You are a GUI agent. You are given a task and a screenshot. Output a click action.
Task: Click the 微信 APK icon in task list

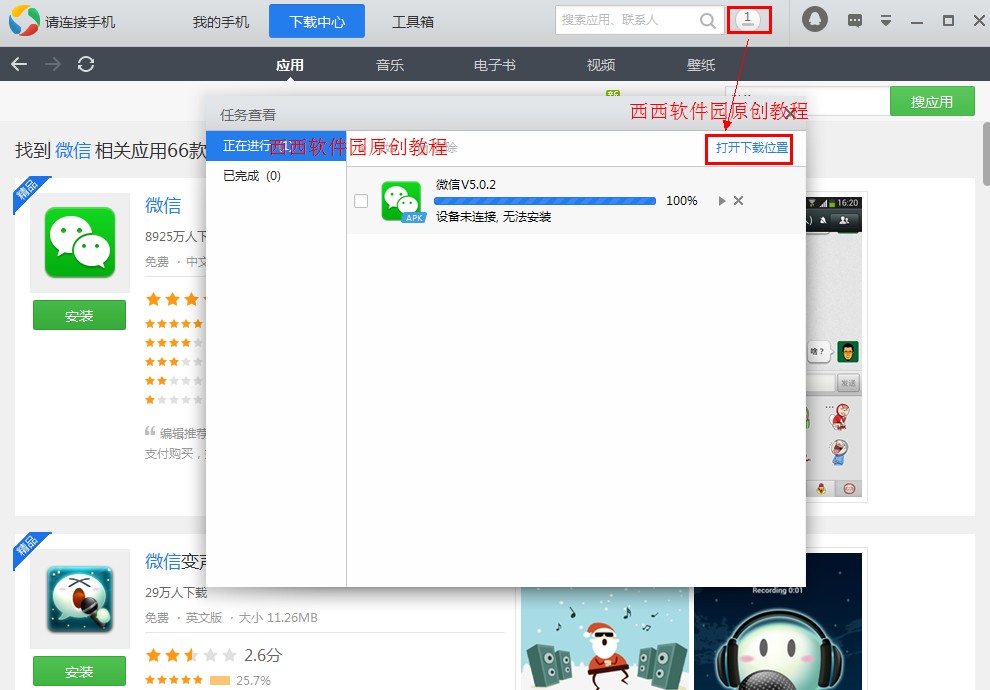click(x=402, y=201)
